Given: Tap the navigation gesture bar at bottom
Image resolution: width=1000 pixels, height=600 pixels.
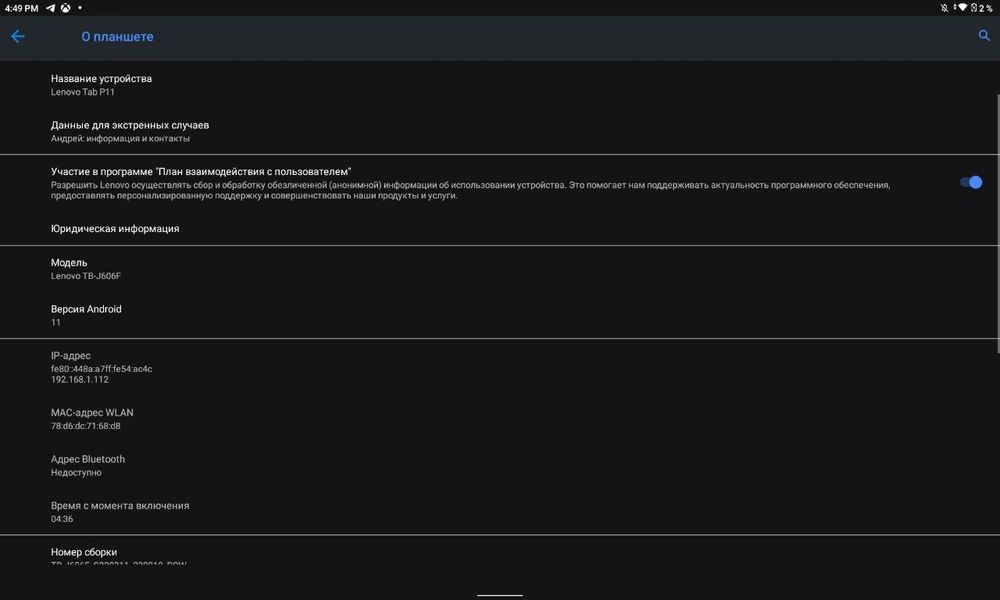Looking at the screenshot, I should pyautogui.click(x=500, y=596).
